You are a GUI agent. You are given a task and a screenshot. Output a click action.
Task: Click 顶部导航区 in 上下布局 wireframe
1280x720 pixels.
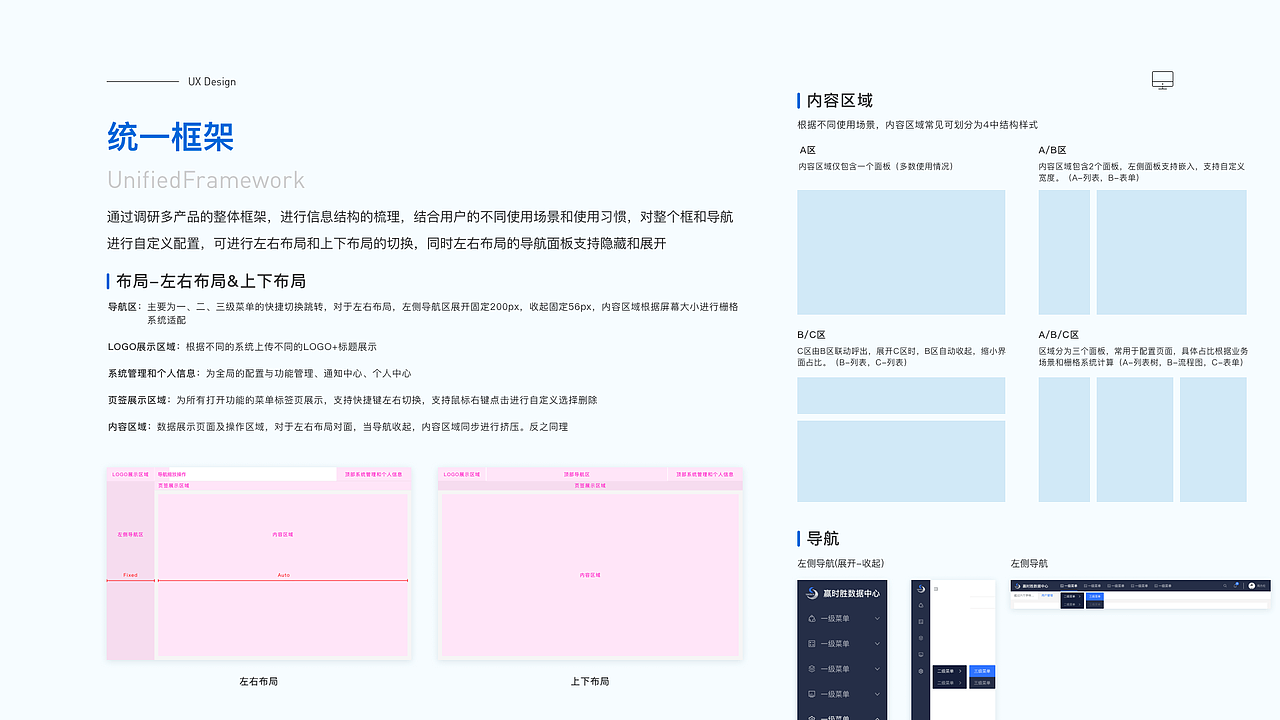[576, 474]
